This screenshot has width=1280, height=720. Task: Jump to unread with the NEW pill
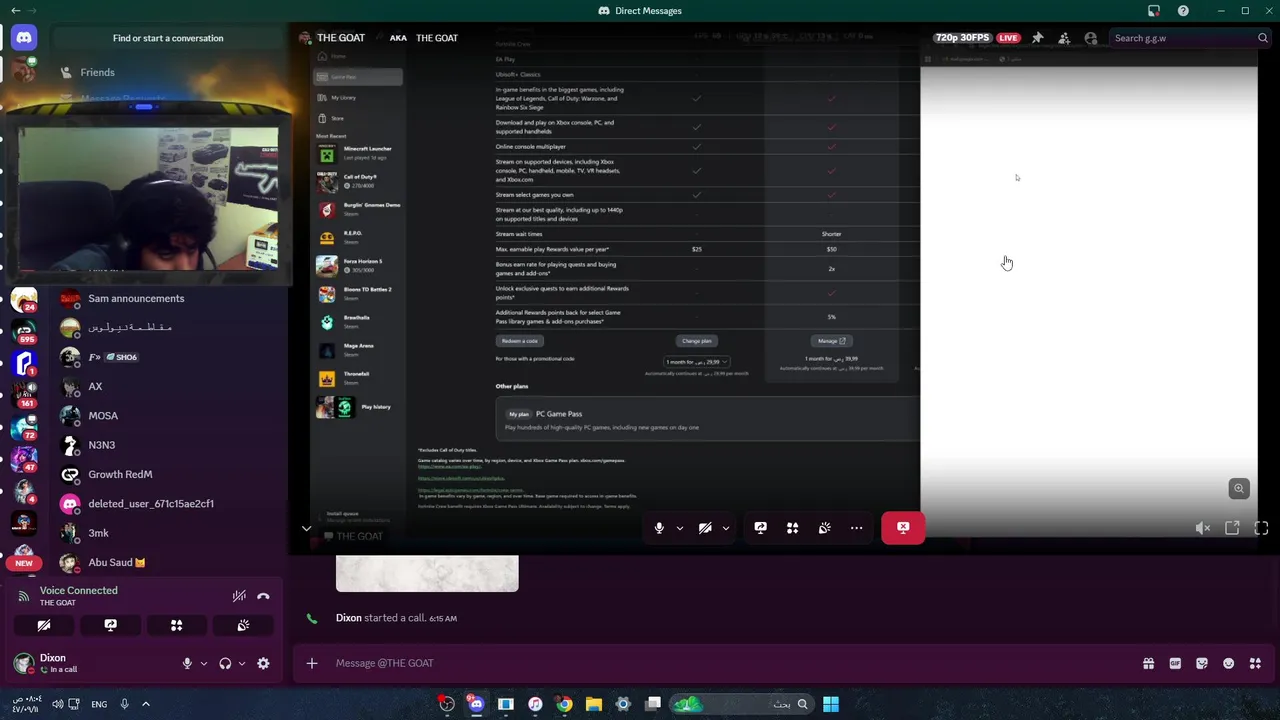pos(24,563)
